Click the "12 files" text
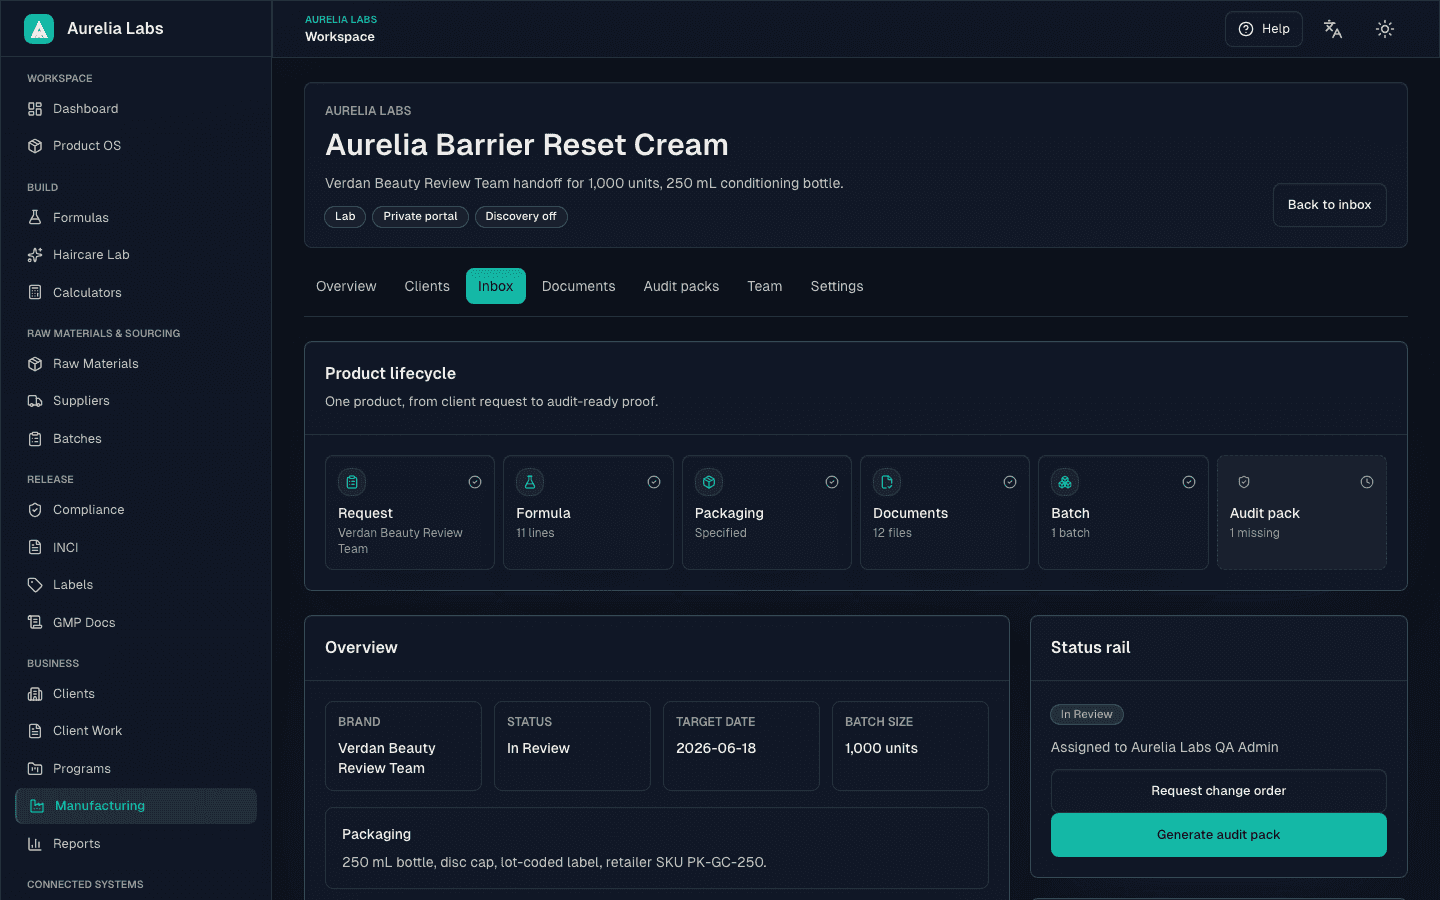Screen dimensions: 1440x900 click(893, 533)
